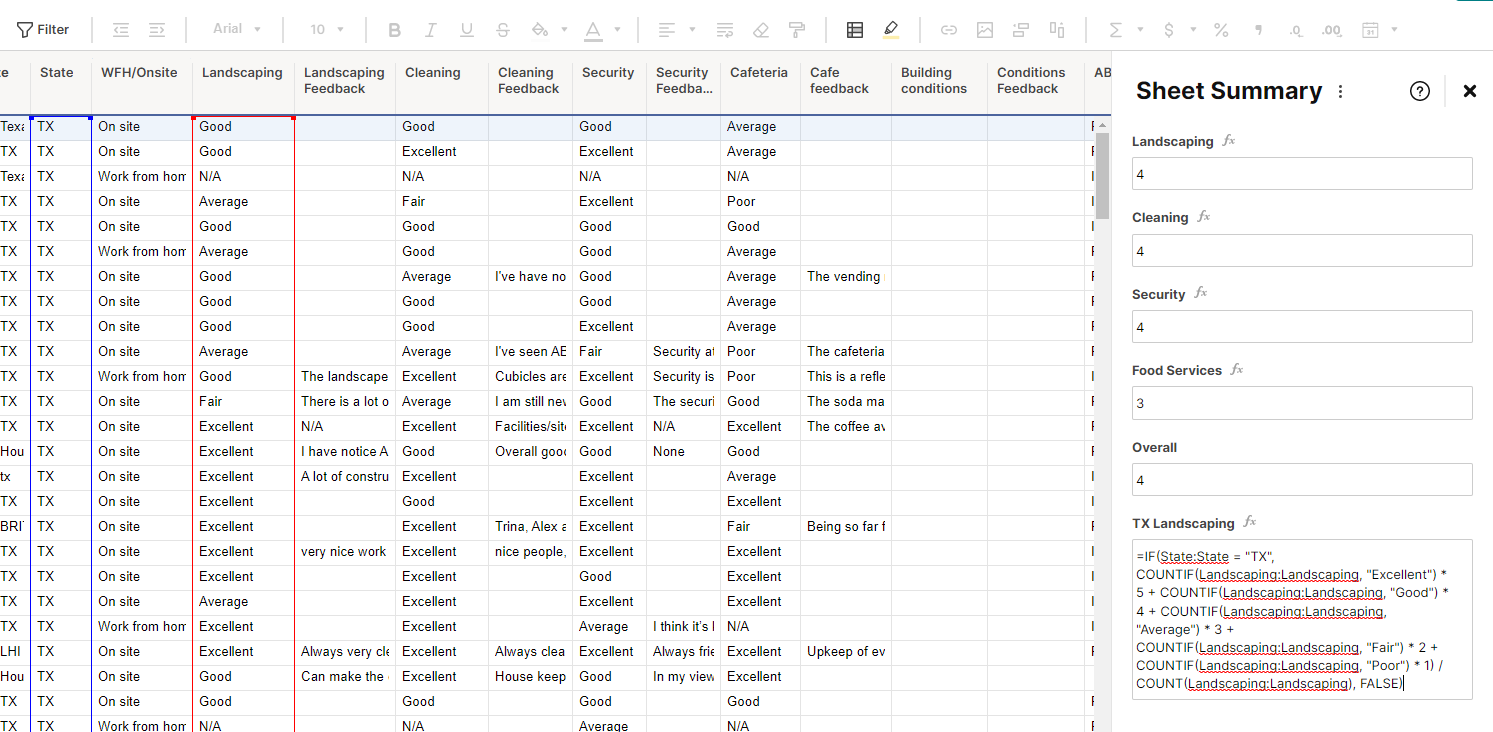Open Sheet Summary help

coord(1419,91)
